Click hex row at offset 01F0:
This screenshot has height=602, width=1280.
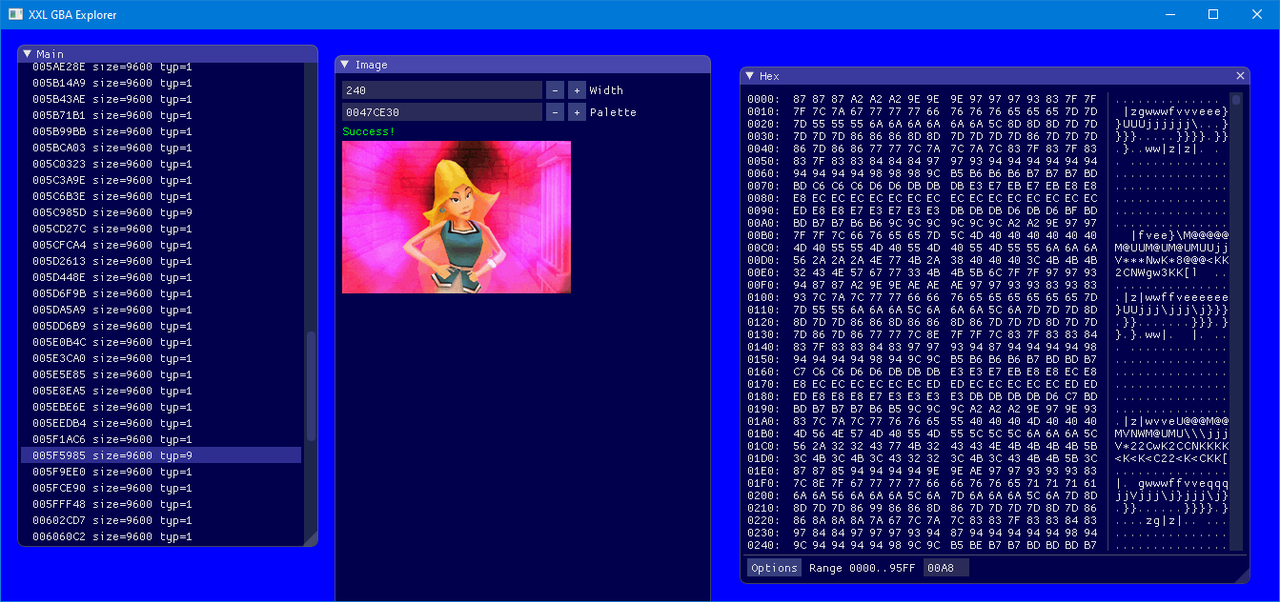point(988,483)
